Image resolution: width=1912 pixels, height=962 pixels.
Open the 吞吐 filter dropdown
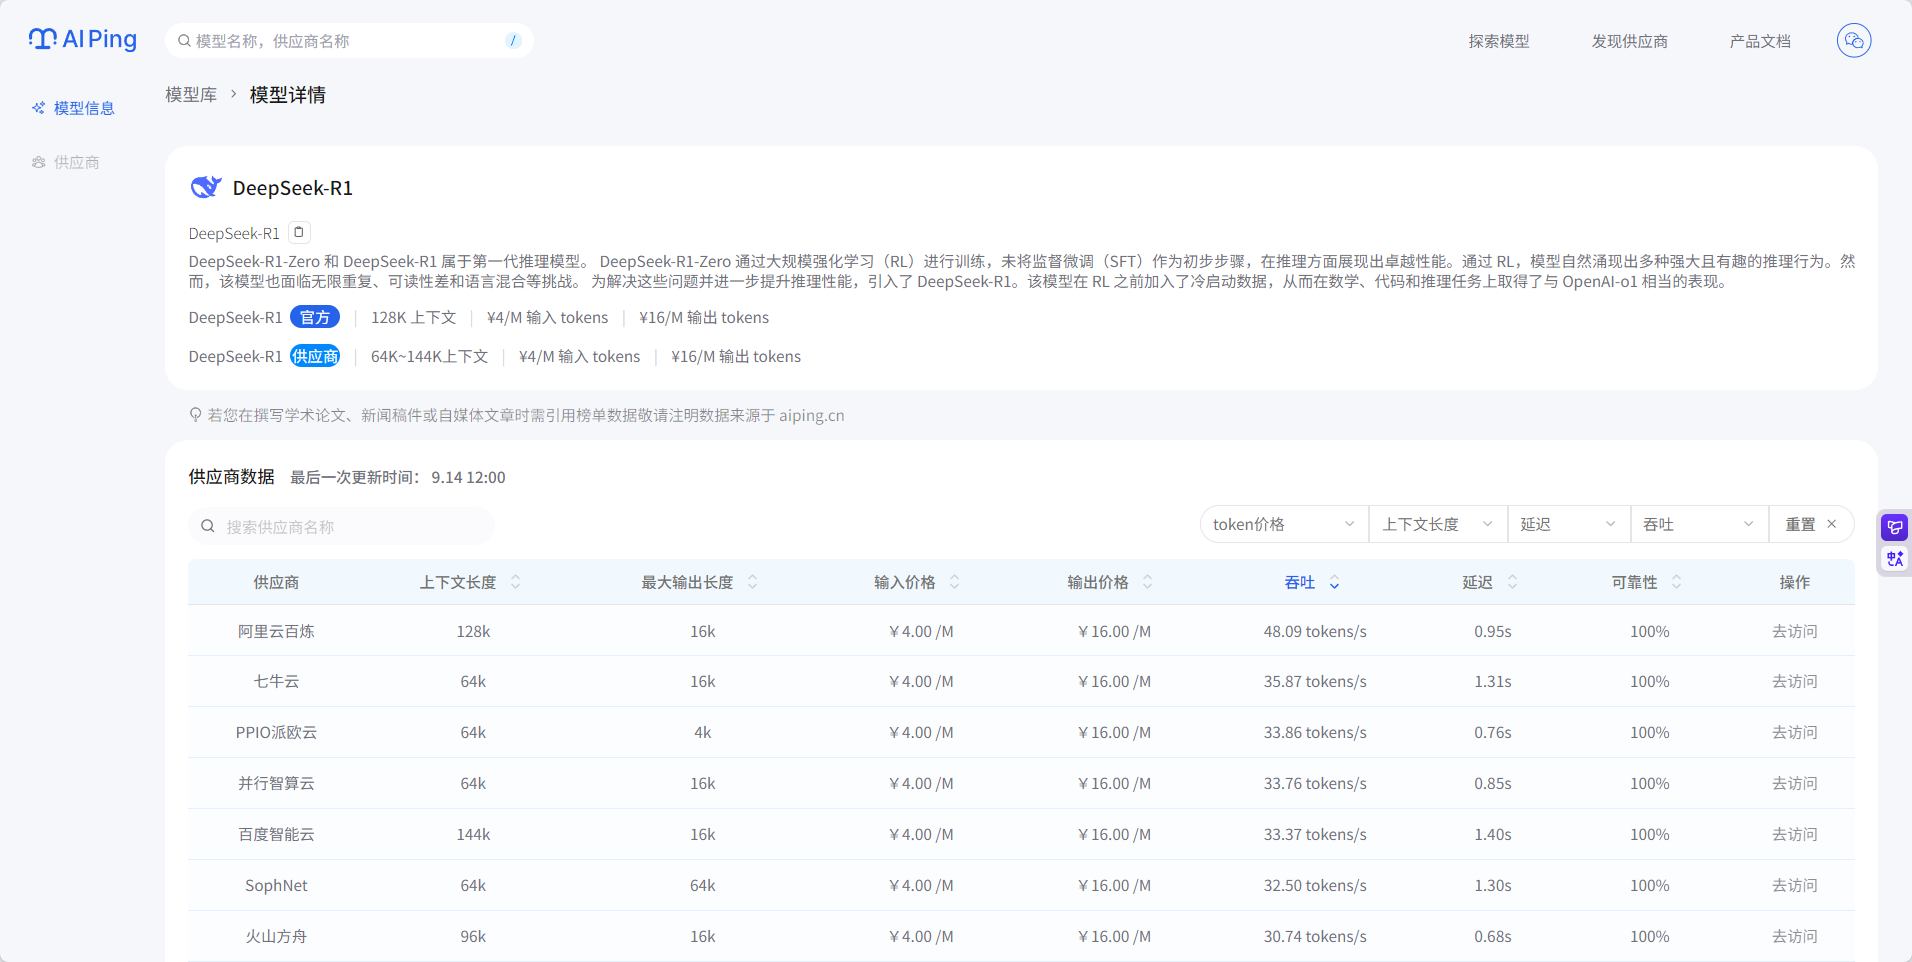click(1699, 524)
